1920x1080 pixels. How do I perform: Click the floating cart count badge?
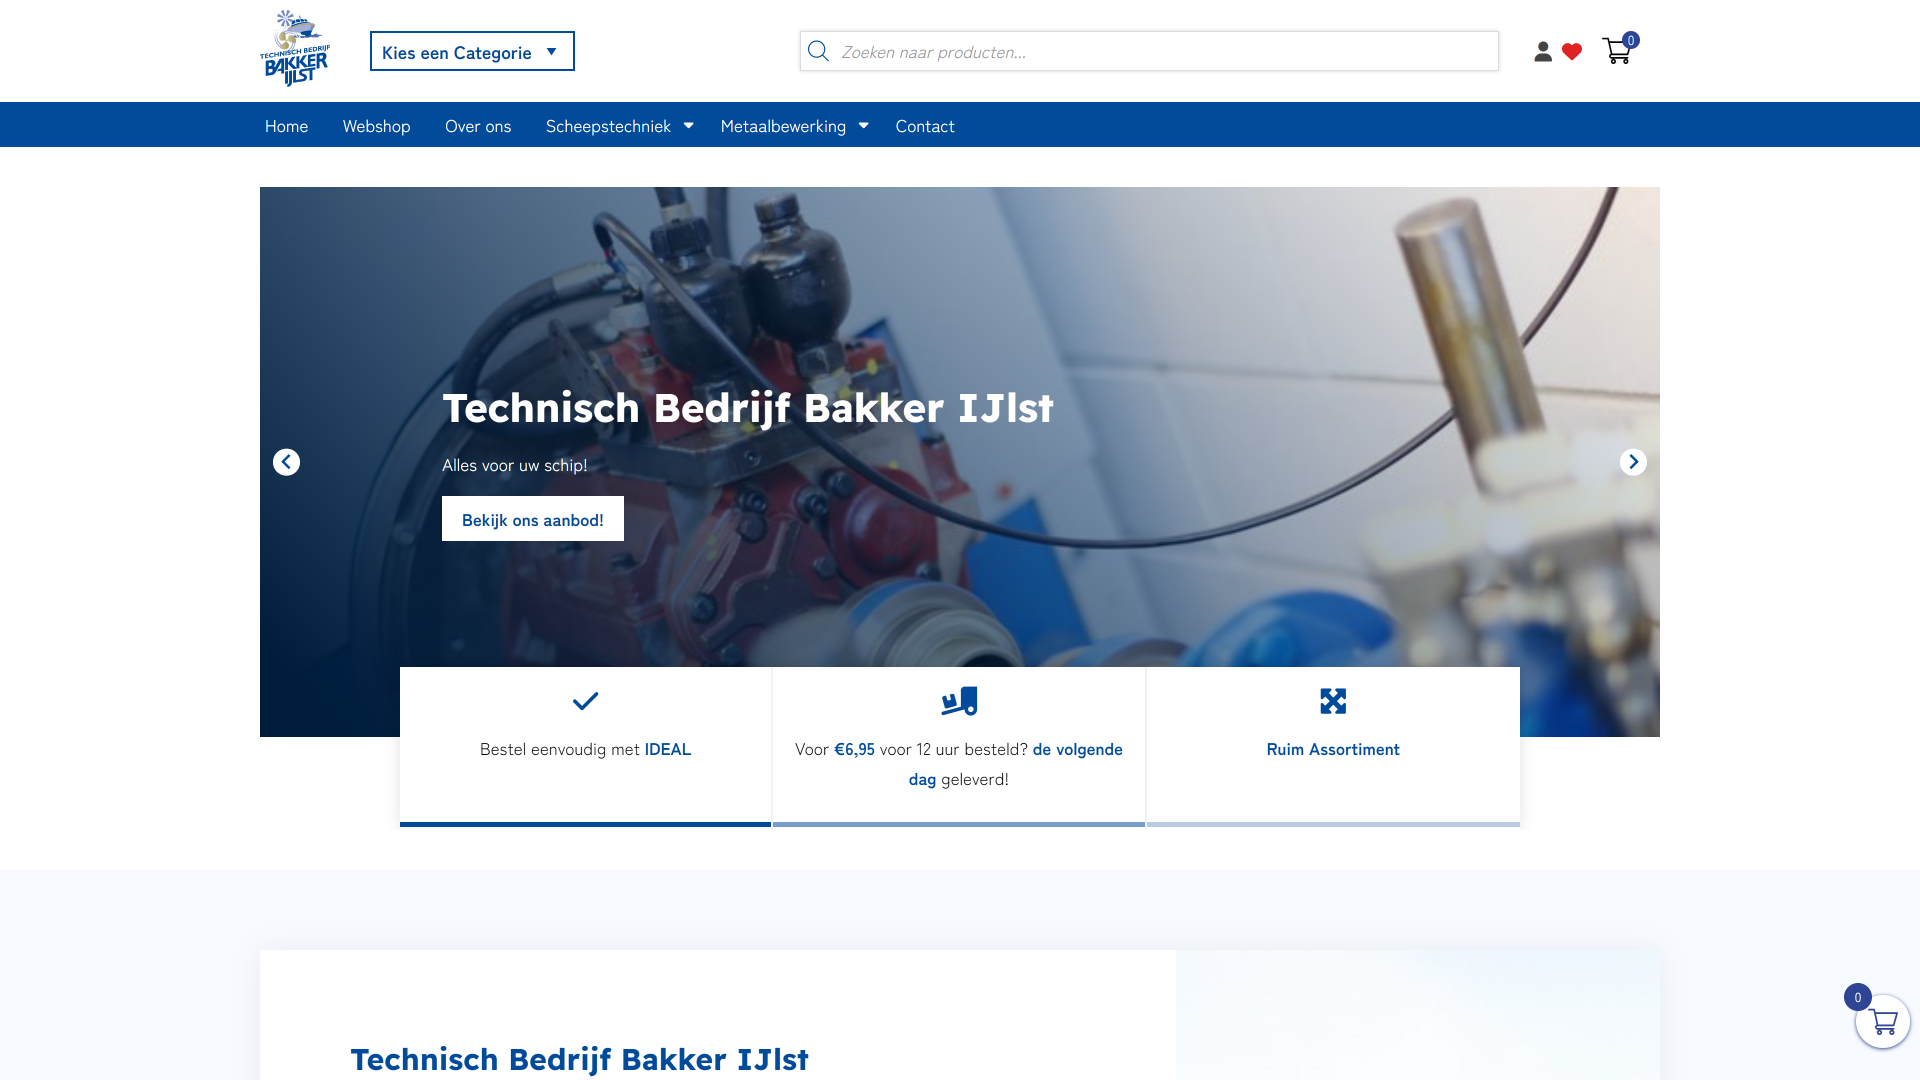click(1858, 997)
